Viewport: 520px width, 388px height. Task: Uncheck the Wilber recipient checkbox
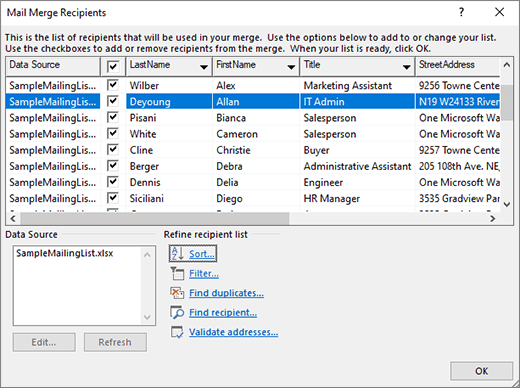click(x=113, y=85)
